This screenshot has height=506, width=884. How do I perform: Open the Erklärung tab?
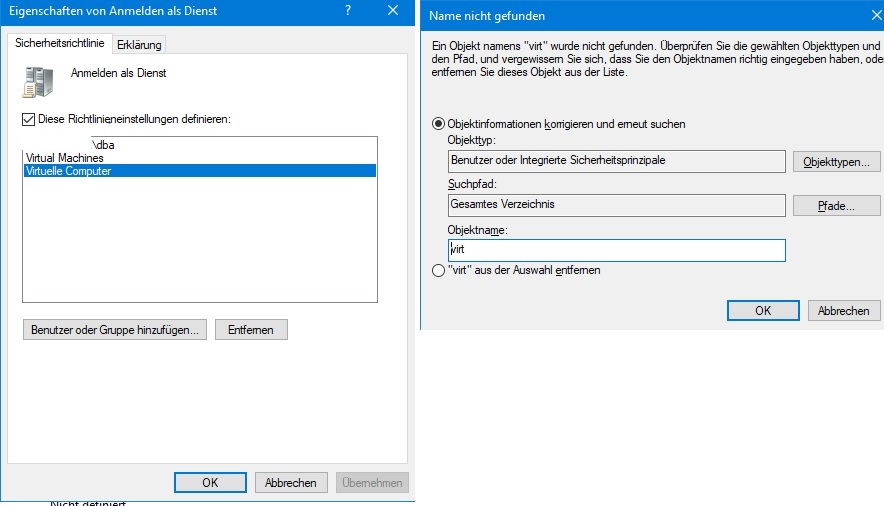pos(139,45)
